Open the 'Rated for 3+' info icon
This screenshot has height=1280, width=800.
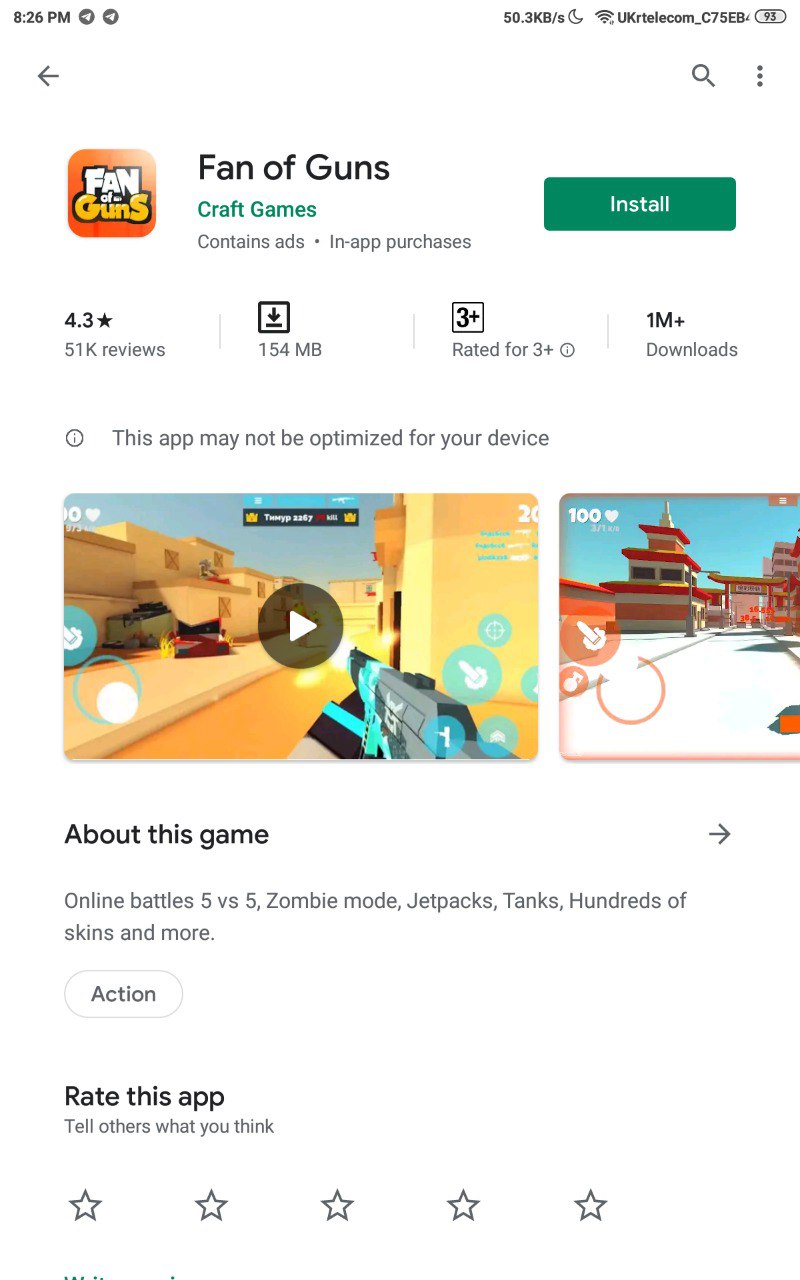(567, 350)
